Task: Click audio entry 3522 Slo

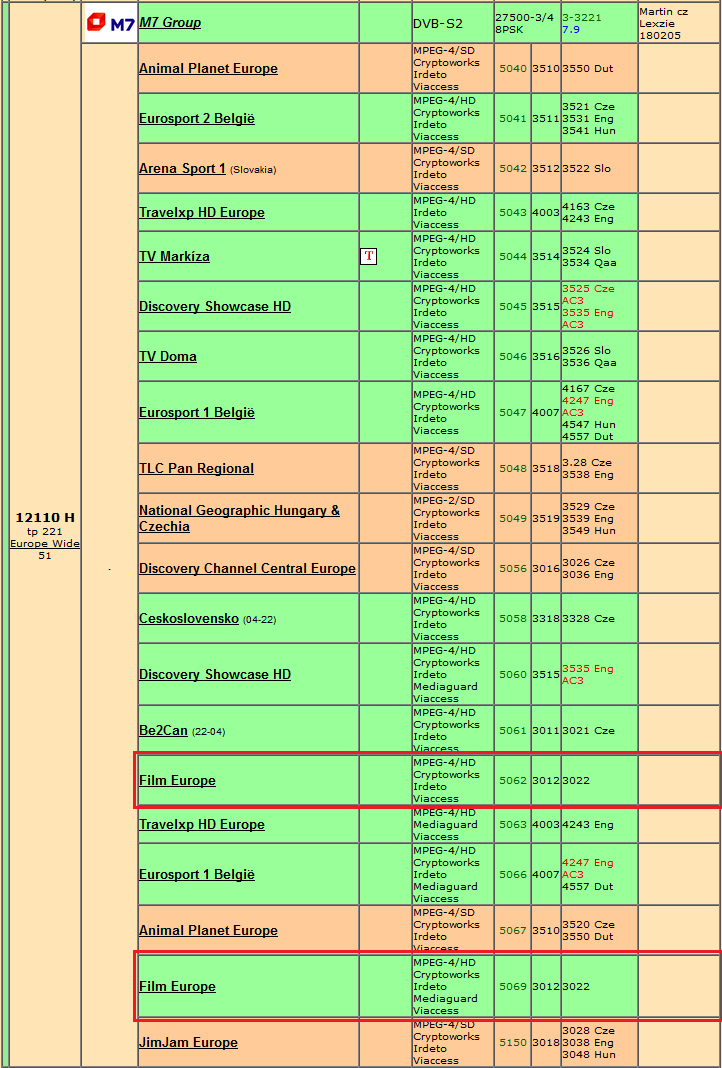Action: pyautogui.click(x=586, y=168)
